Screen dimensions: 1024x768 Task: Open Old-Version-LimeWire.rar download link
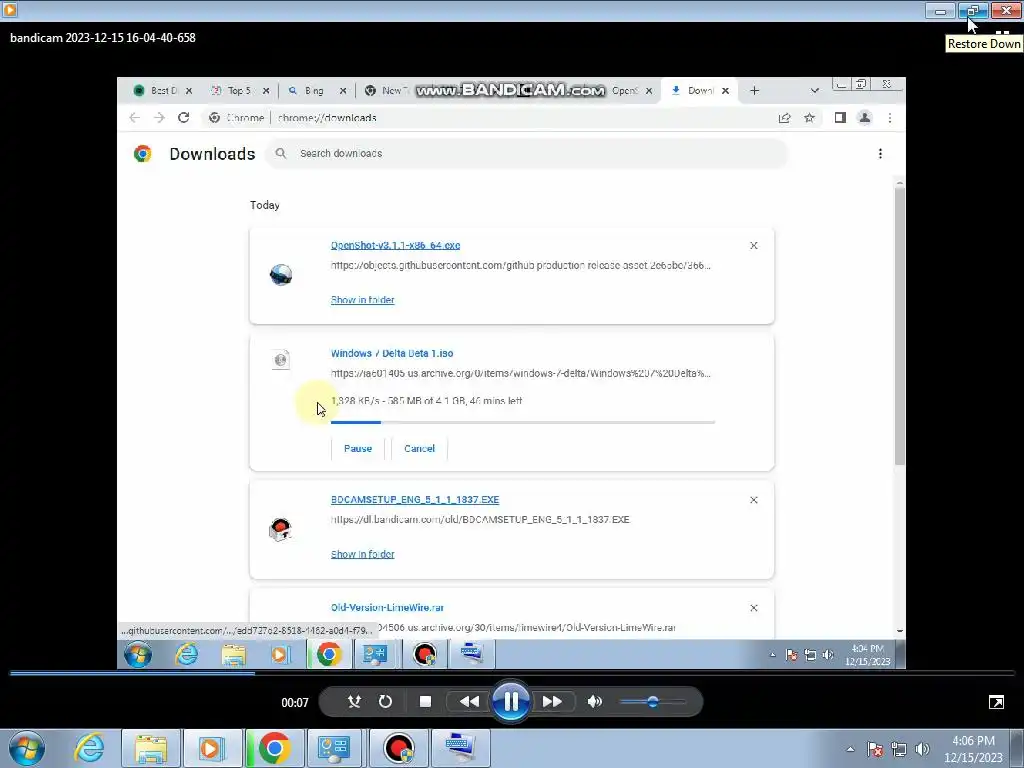tap(387, 607)
